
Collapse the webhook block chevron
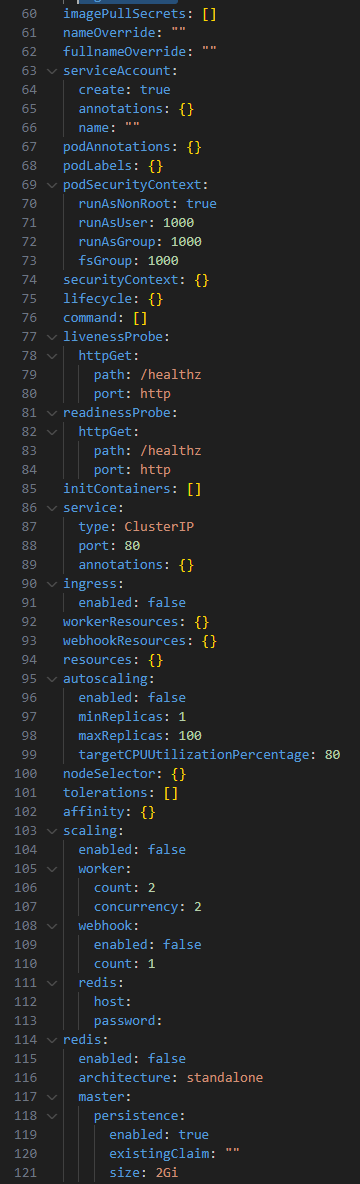click(51, 925)
